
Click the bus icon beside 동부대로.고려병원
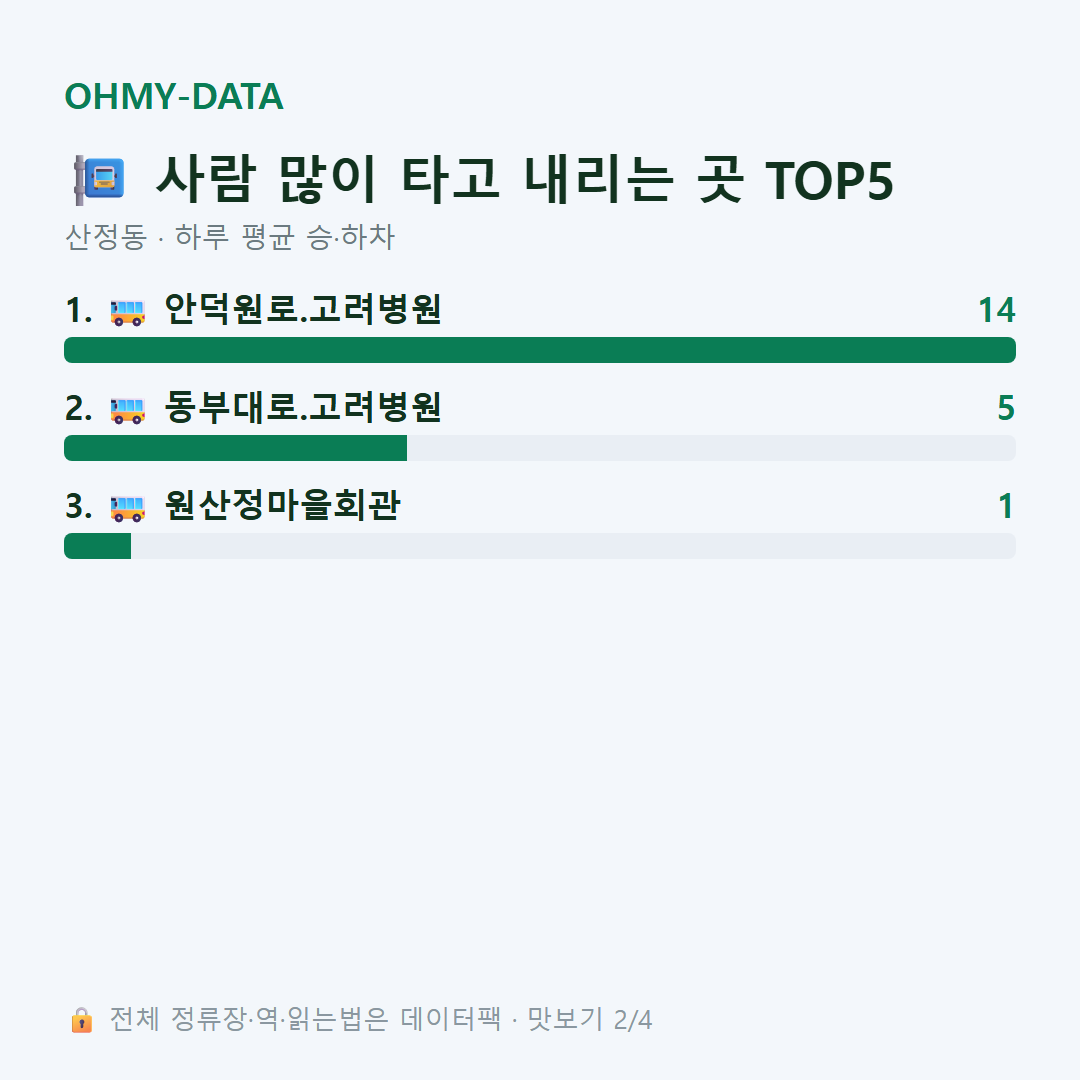(x=127, y=410)
